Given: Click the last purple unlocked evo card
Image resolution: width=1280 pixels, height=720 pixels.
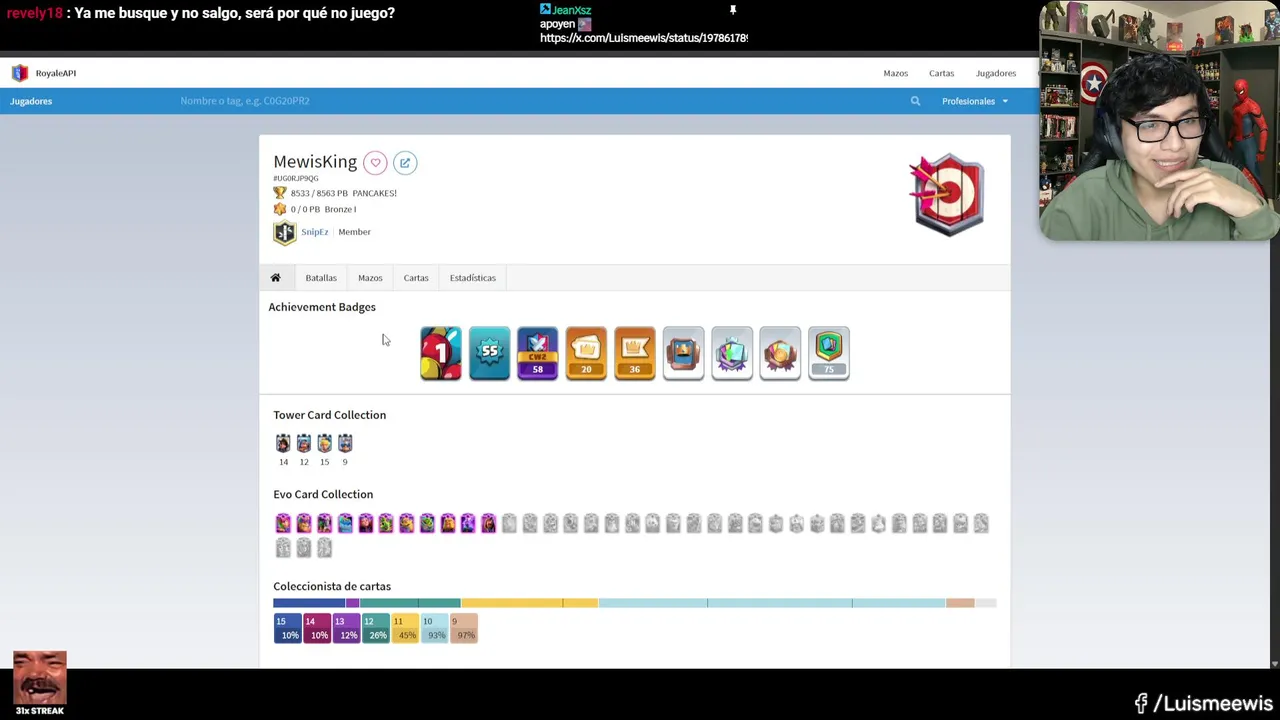Looking at the screenshot, I should pyautogui.click(x=488, y=523).
